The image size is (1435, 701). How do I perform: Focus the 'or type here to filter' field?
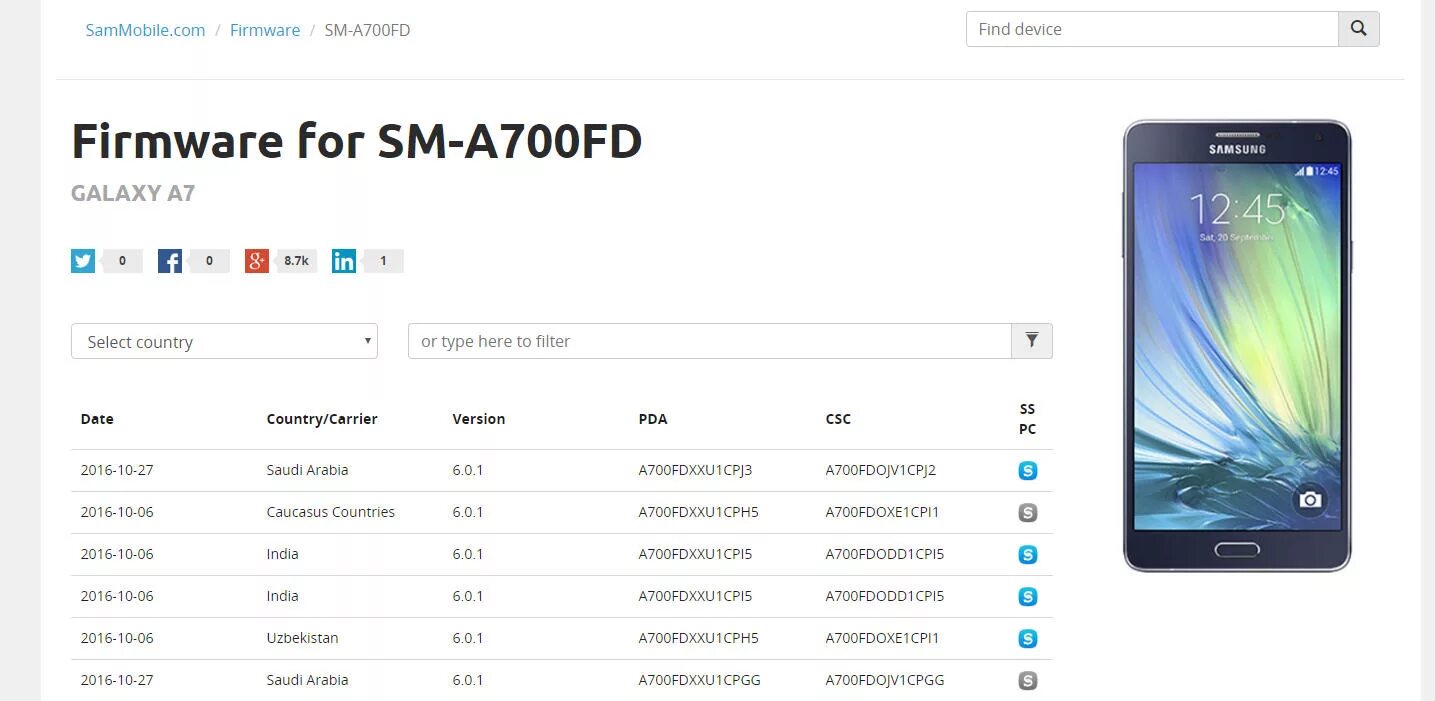[x=710, y=341]
